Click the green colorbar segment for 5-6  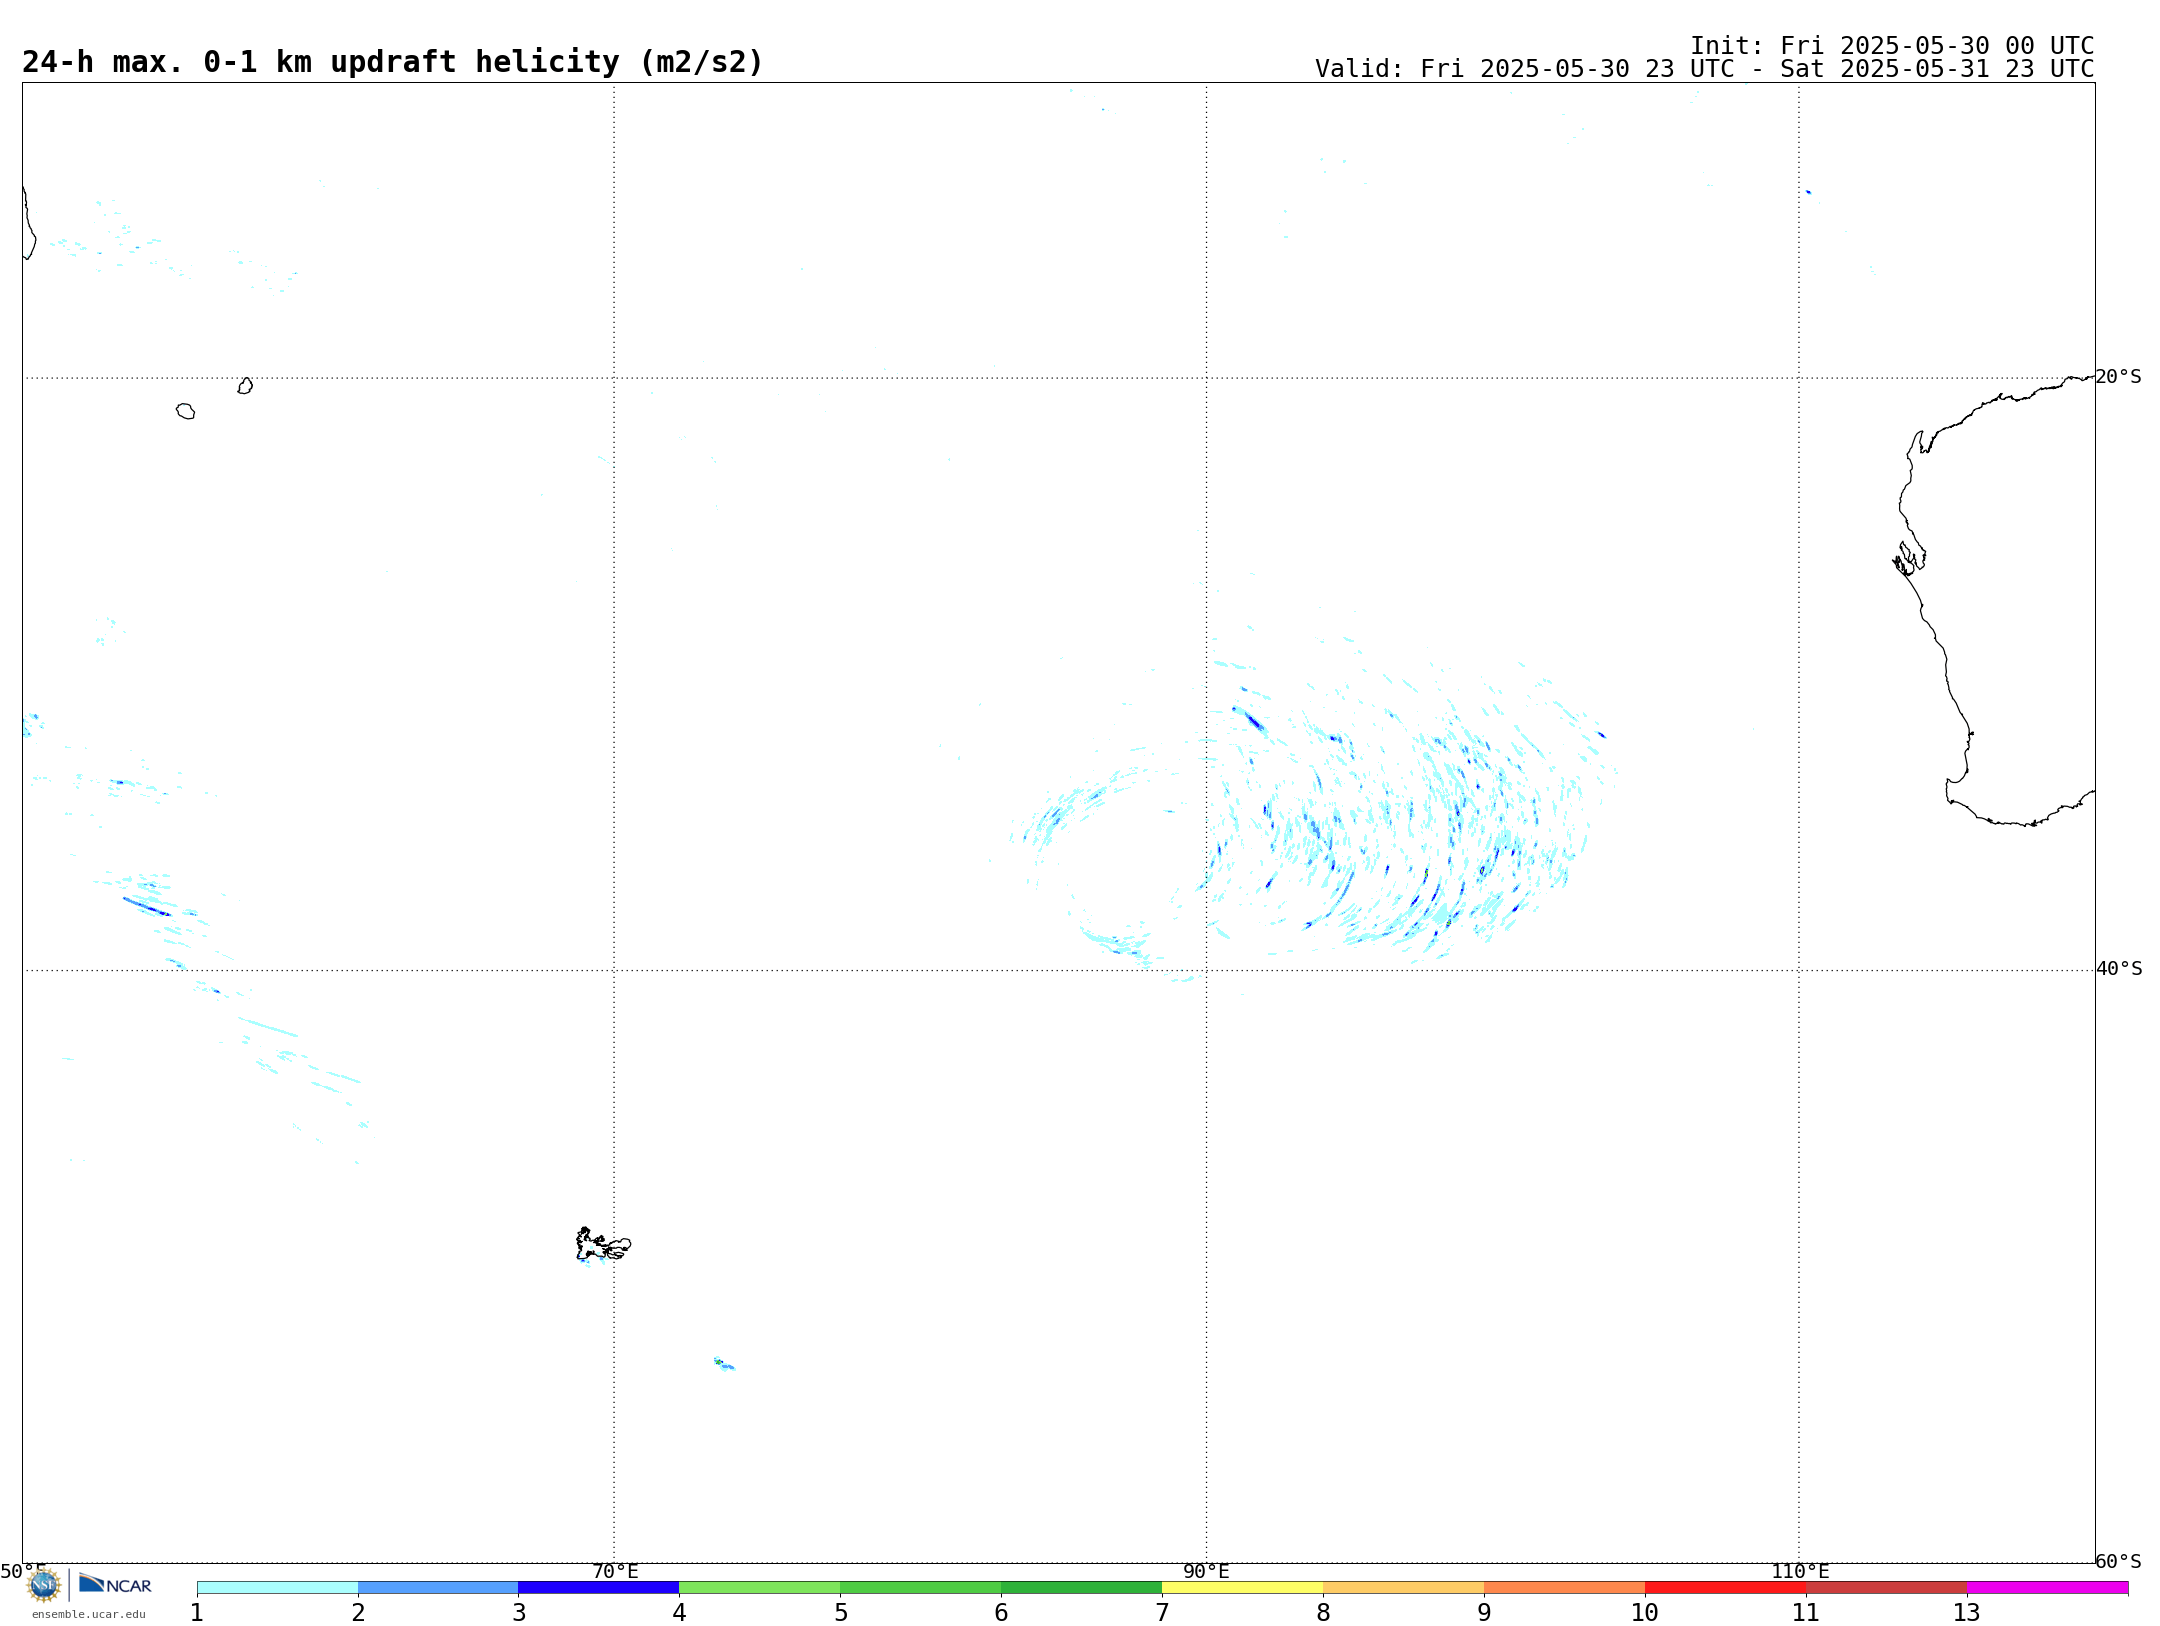(x=921, y=1587)
